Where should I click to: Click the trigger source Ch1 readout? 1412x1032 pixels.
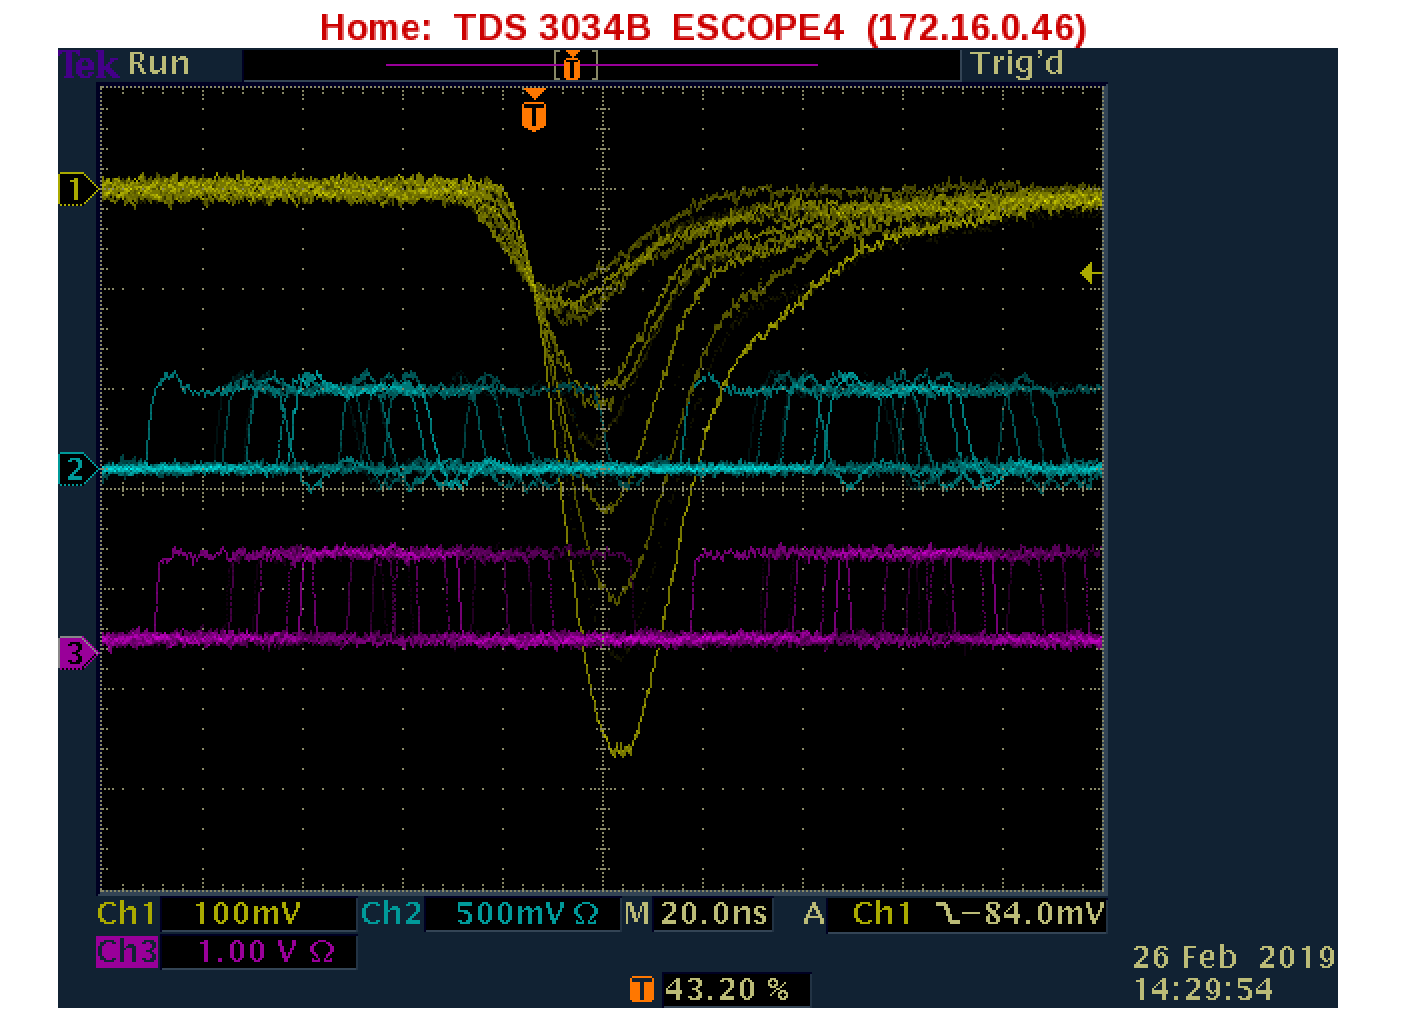(882, 913)
